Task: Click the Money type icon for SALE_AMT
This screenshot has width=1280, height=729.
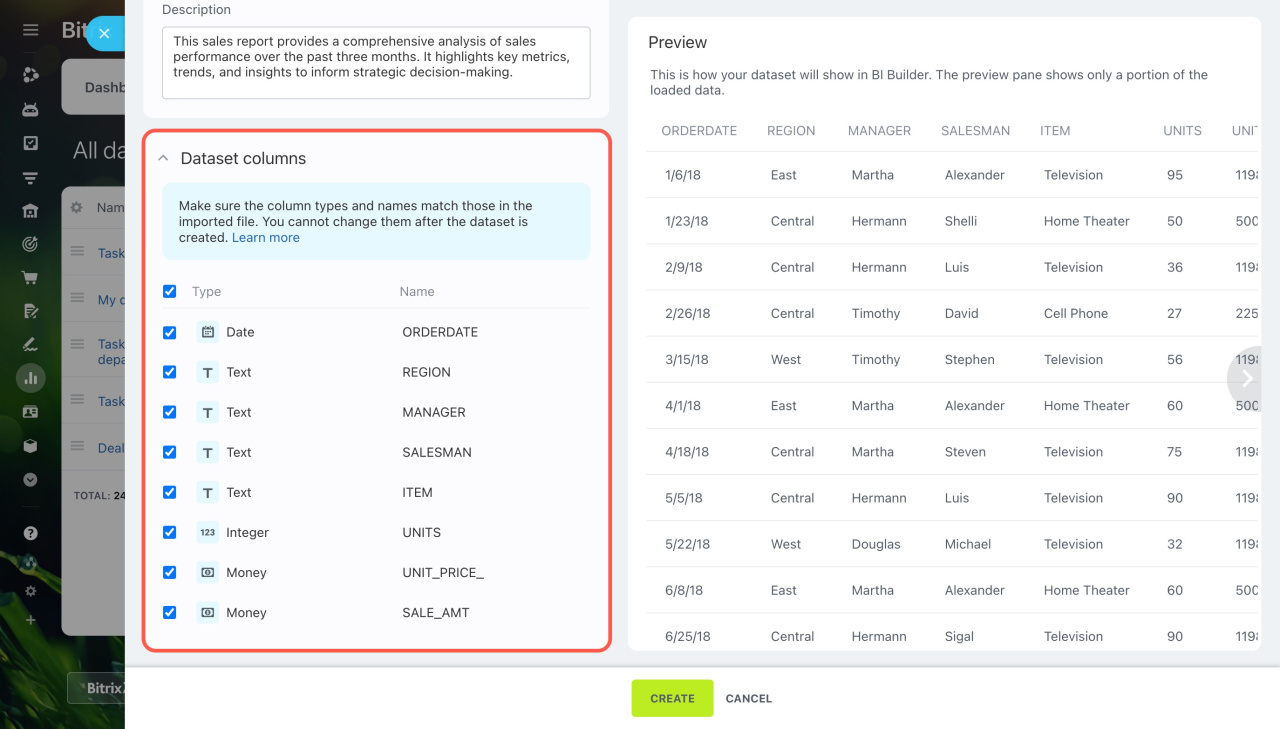Action: [x=207, y=613]
